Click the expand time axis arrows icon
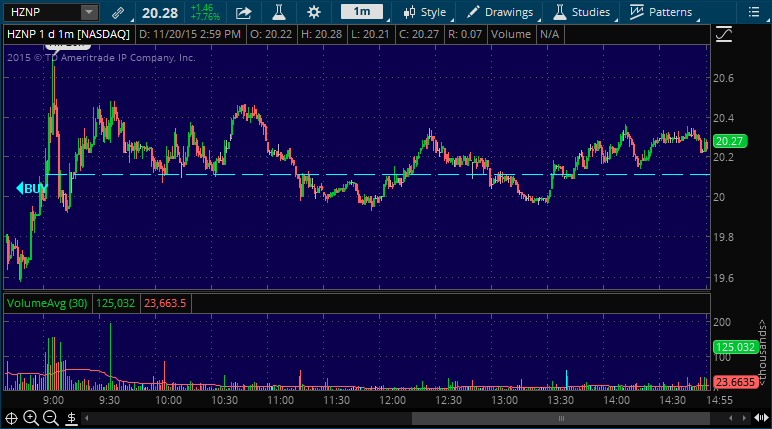Screen dimensions: 772x429 [761, 418]
